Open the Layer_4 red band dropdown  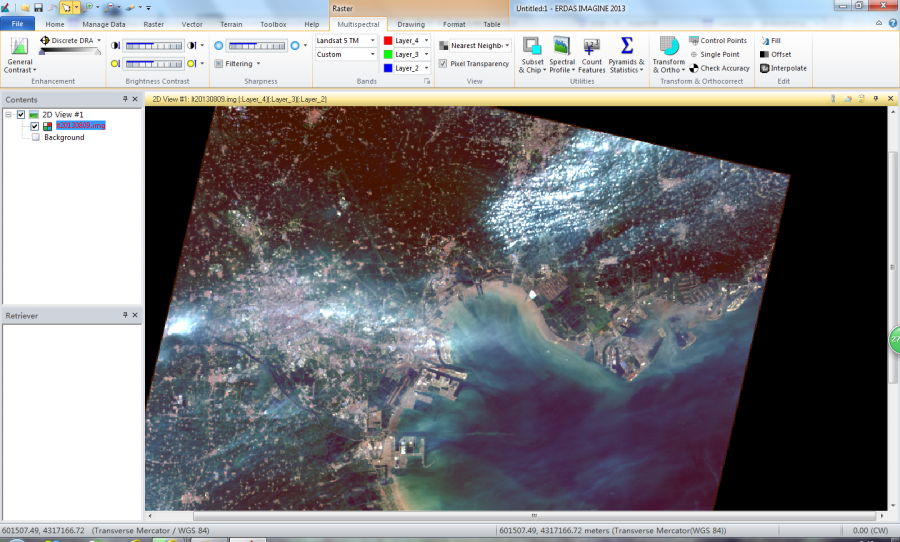(x=426, y=41)
